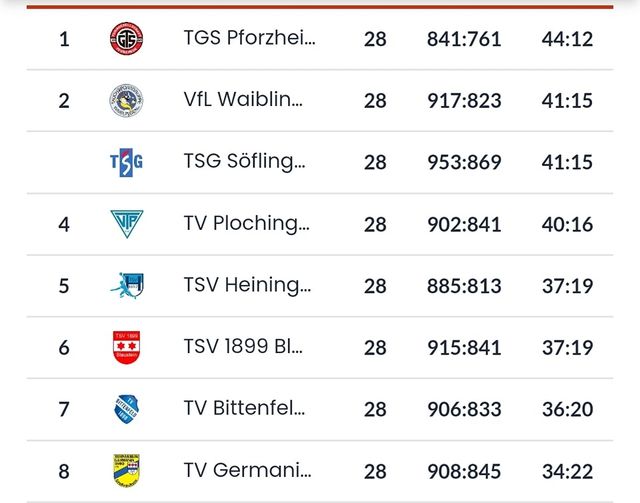Click the 841:761 goals score

(x=463, y=40)
